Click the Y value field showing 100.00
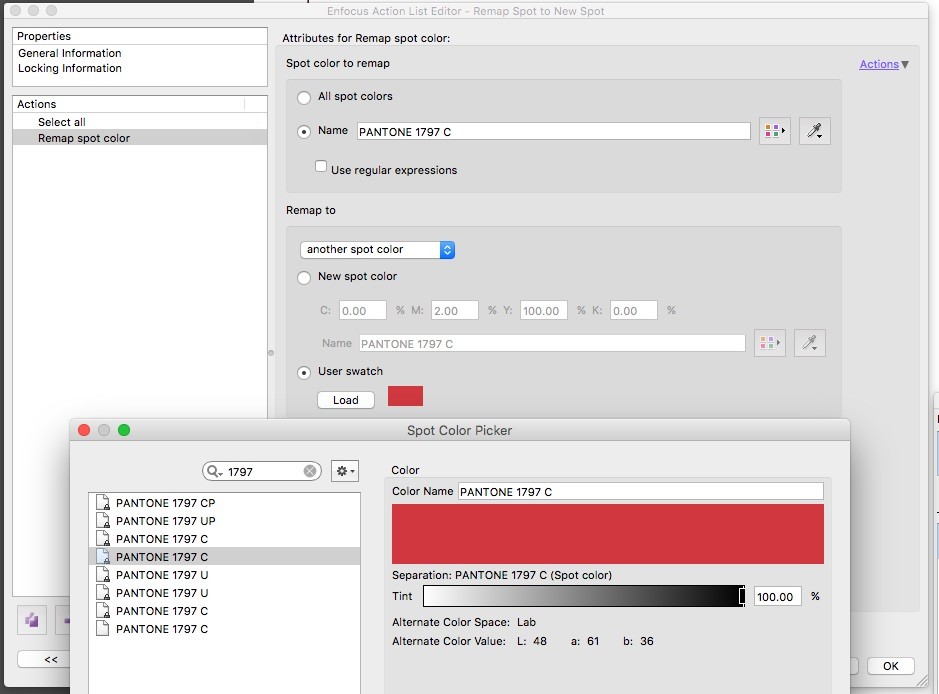 (544, 310)
